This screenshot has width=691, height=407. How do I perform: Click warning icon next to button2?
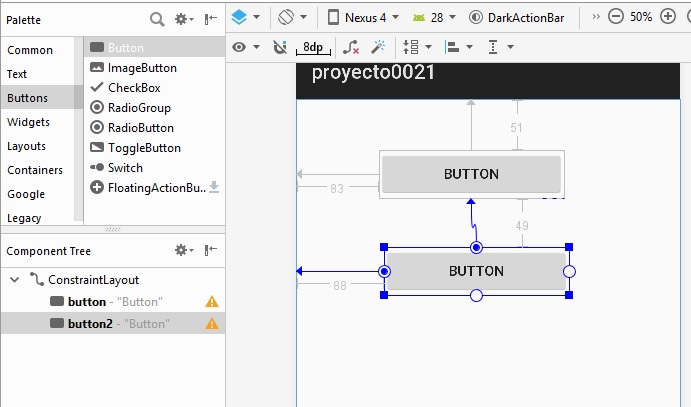(x=212, y=324)
